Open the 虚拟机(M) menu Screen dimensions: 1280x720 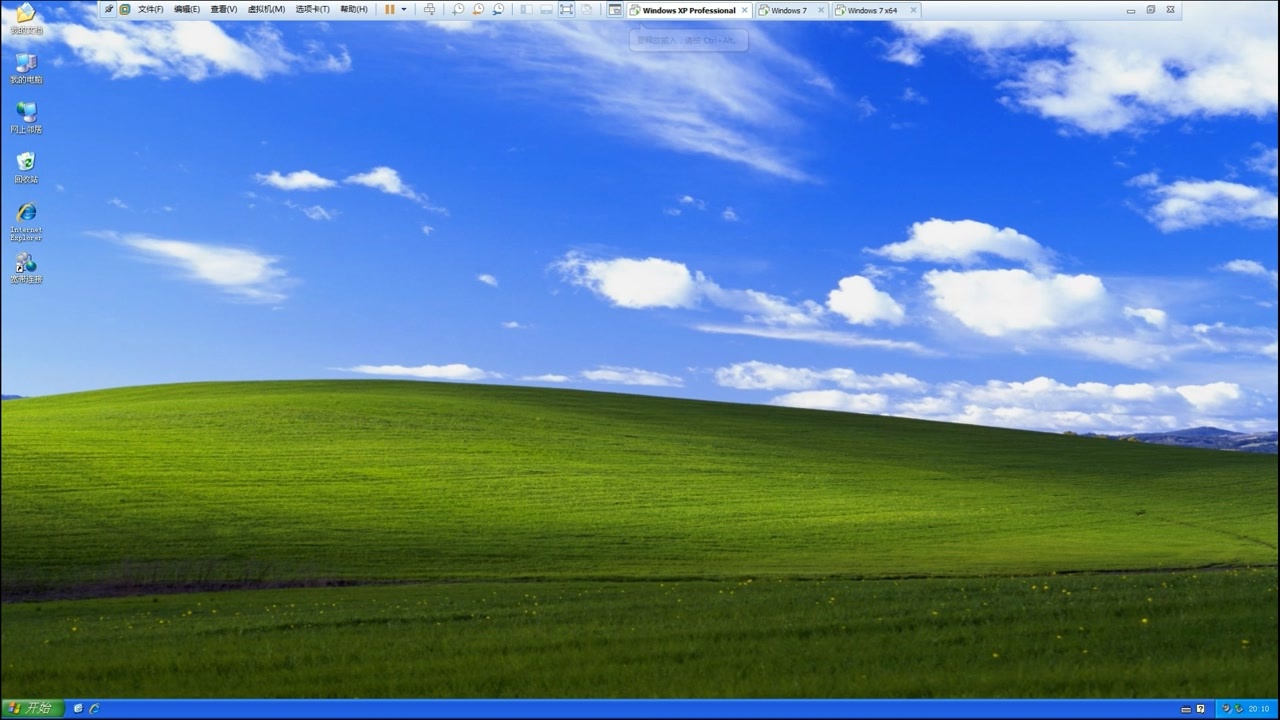(x=266, y=10)
